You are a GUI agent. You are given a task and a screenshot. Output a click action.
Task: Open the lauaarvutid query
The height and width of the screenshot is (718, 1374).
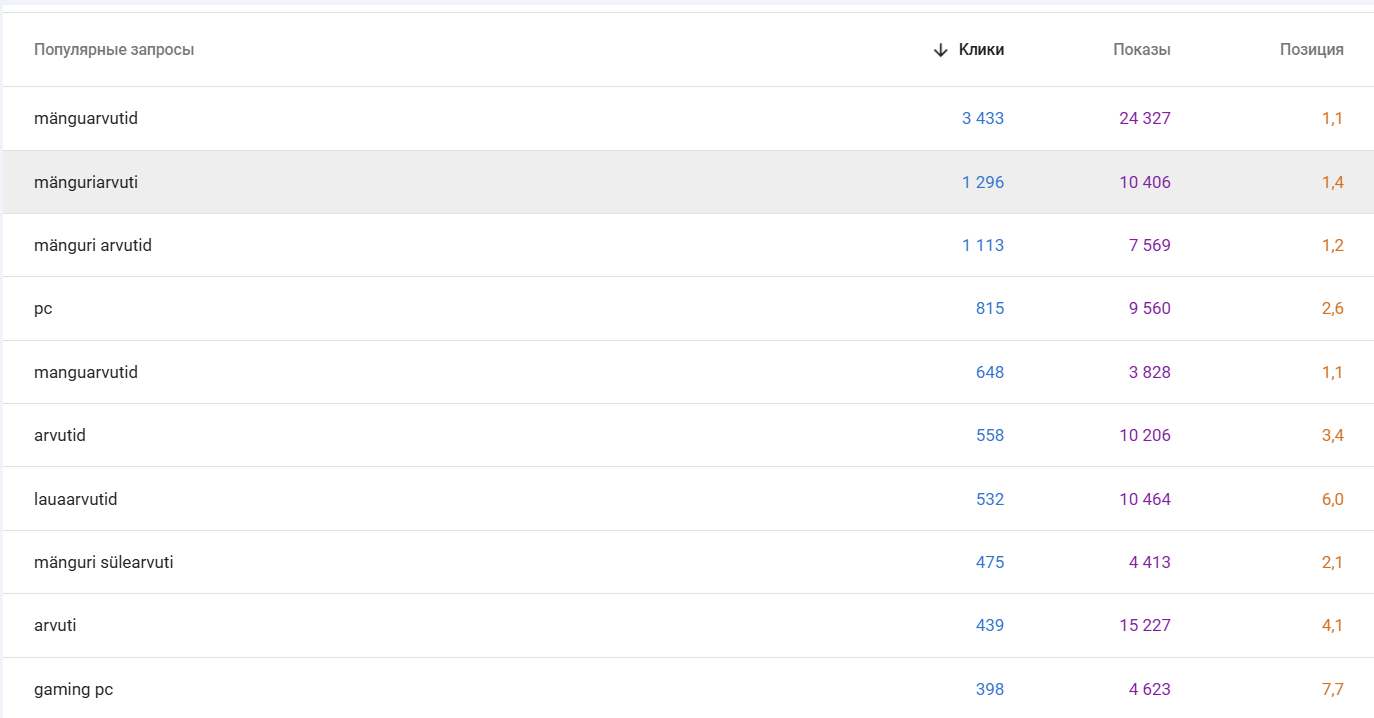(76, 499)
